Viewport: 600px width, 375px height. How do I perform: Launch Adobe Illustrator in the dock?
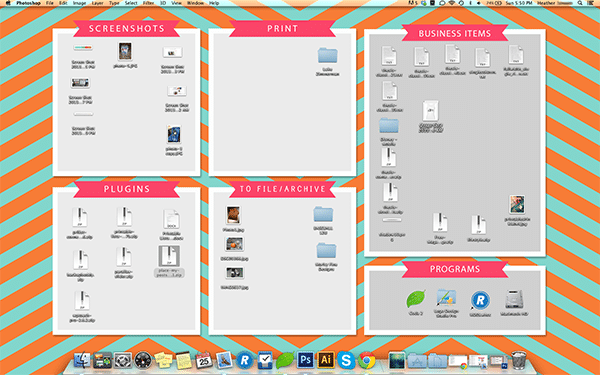coord(326,360)
